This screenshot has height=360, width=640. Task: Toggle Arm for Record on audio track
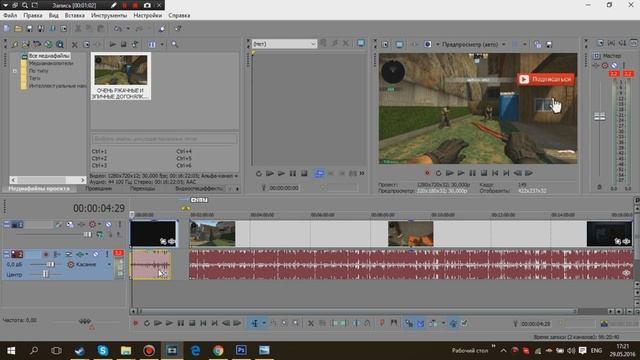pos(46,254)
